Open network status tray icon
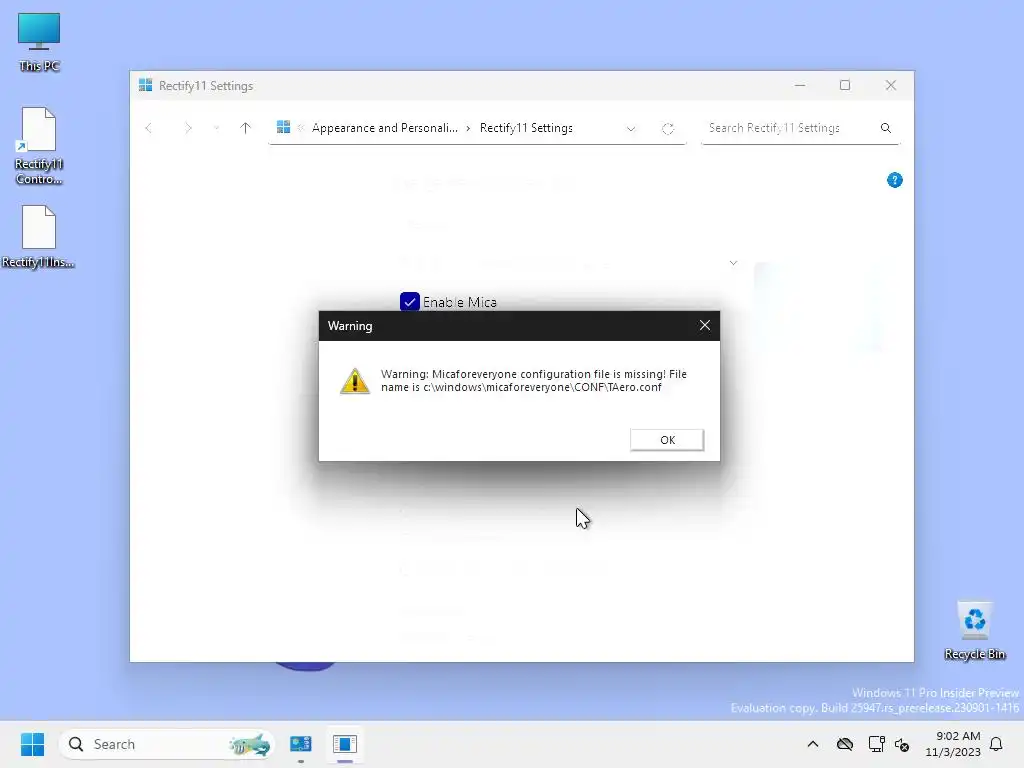Screen dimensions: 1024x768 [876, 744]
